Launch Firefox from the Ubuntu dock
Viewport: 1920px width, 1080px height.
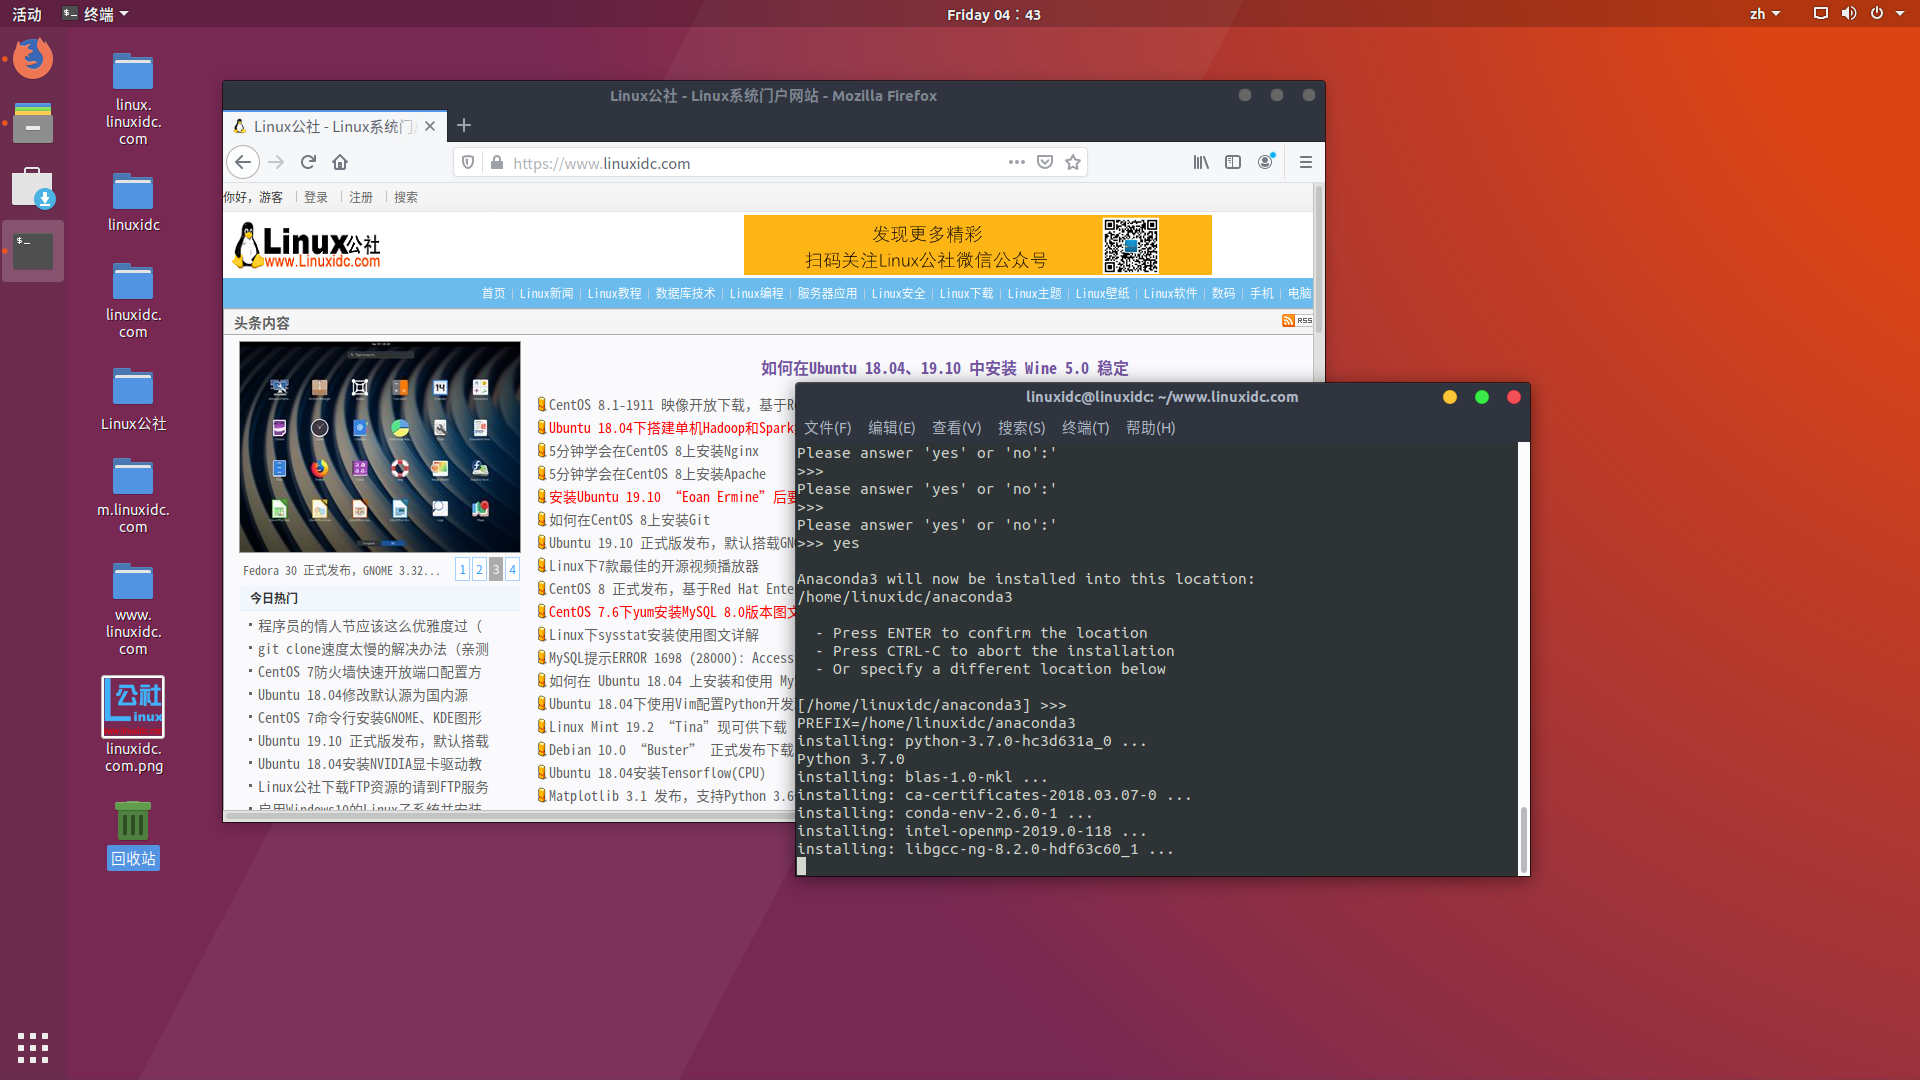[33, 58]
